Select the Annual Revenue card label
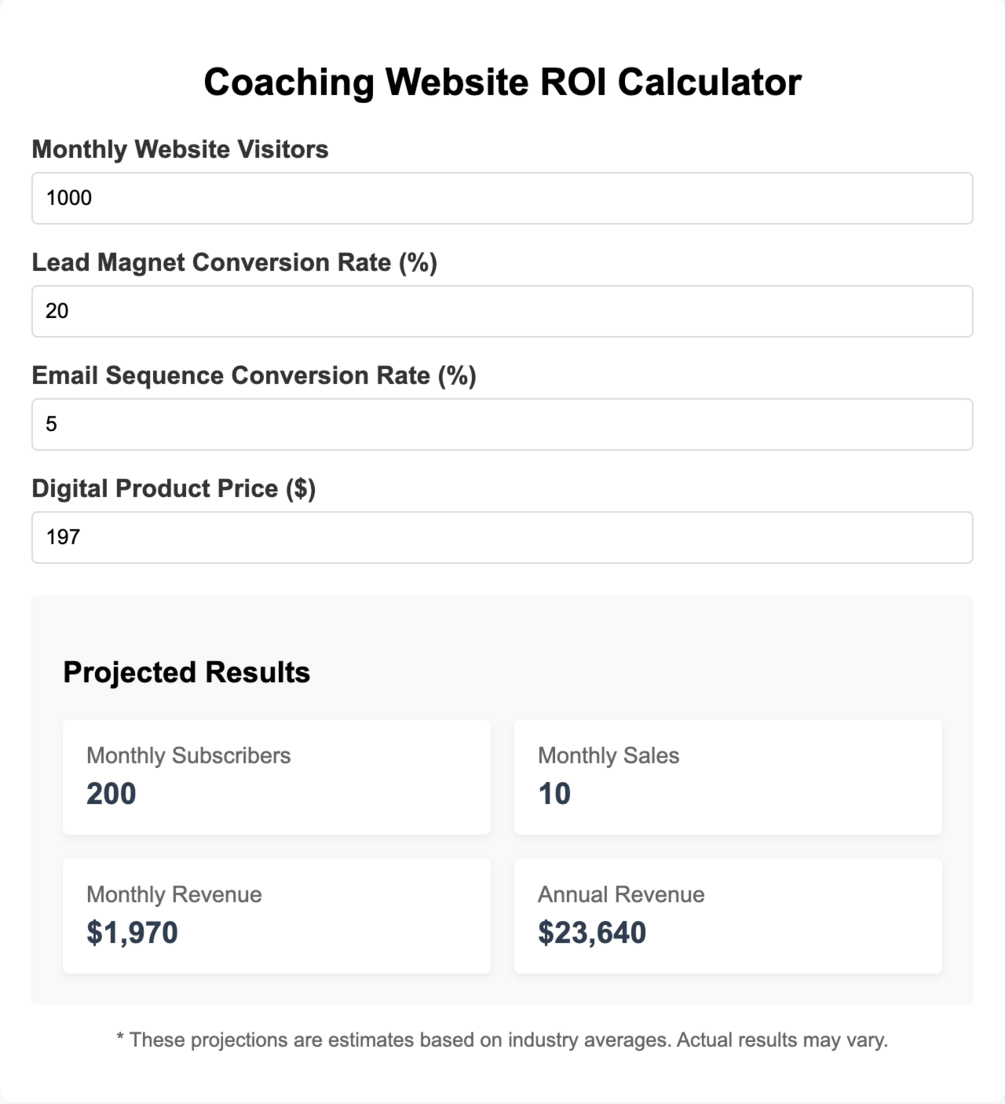This screenshot has height=1104, width=1005. click(621, 894)
